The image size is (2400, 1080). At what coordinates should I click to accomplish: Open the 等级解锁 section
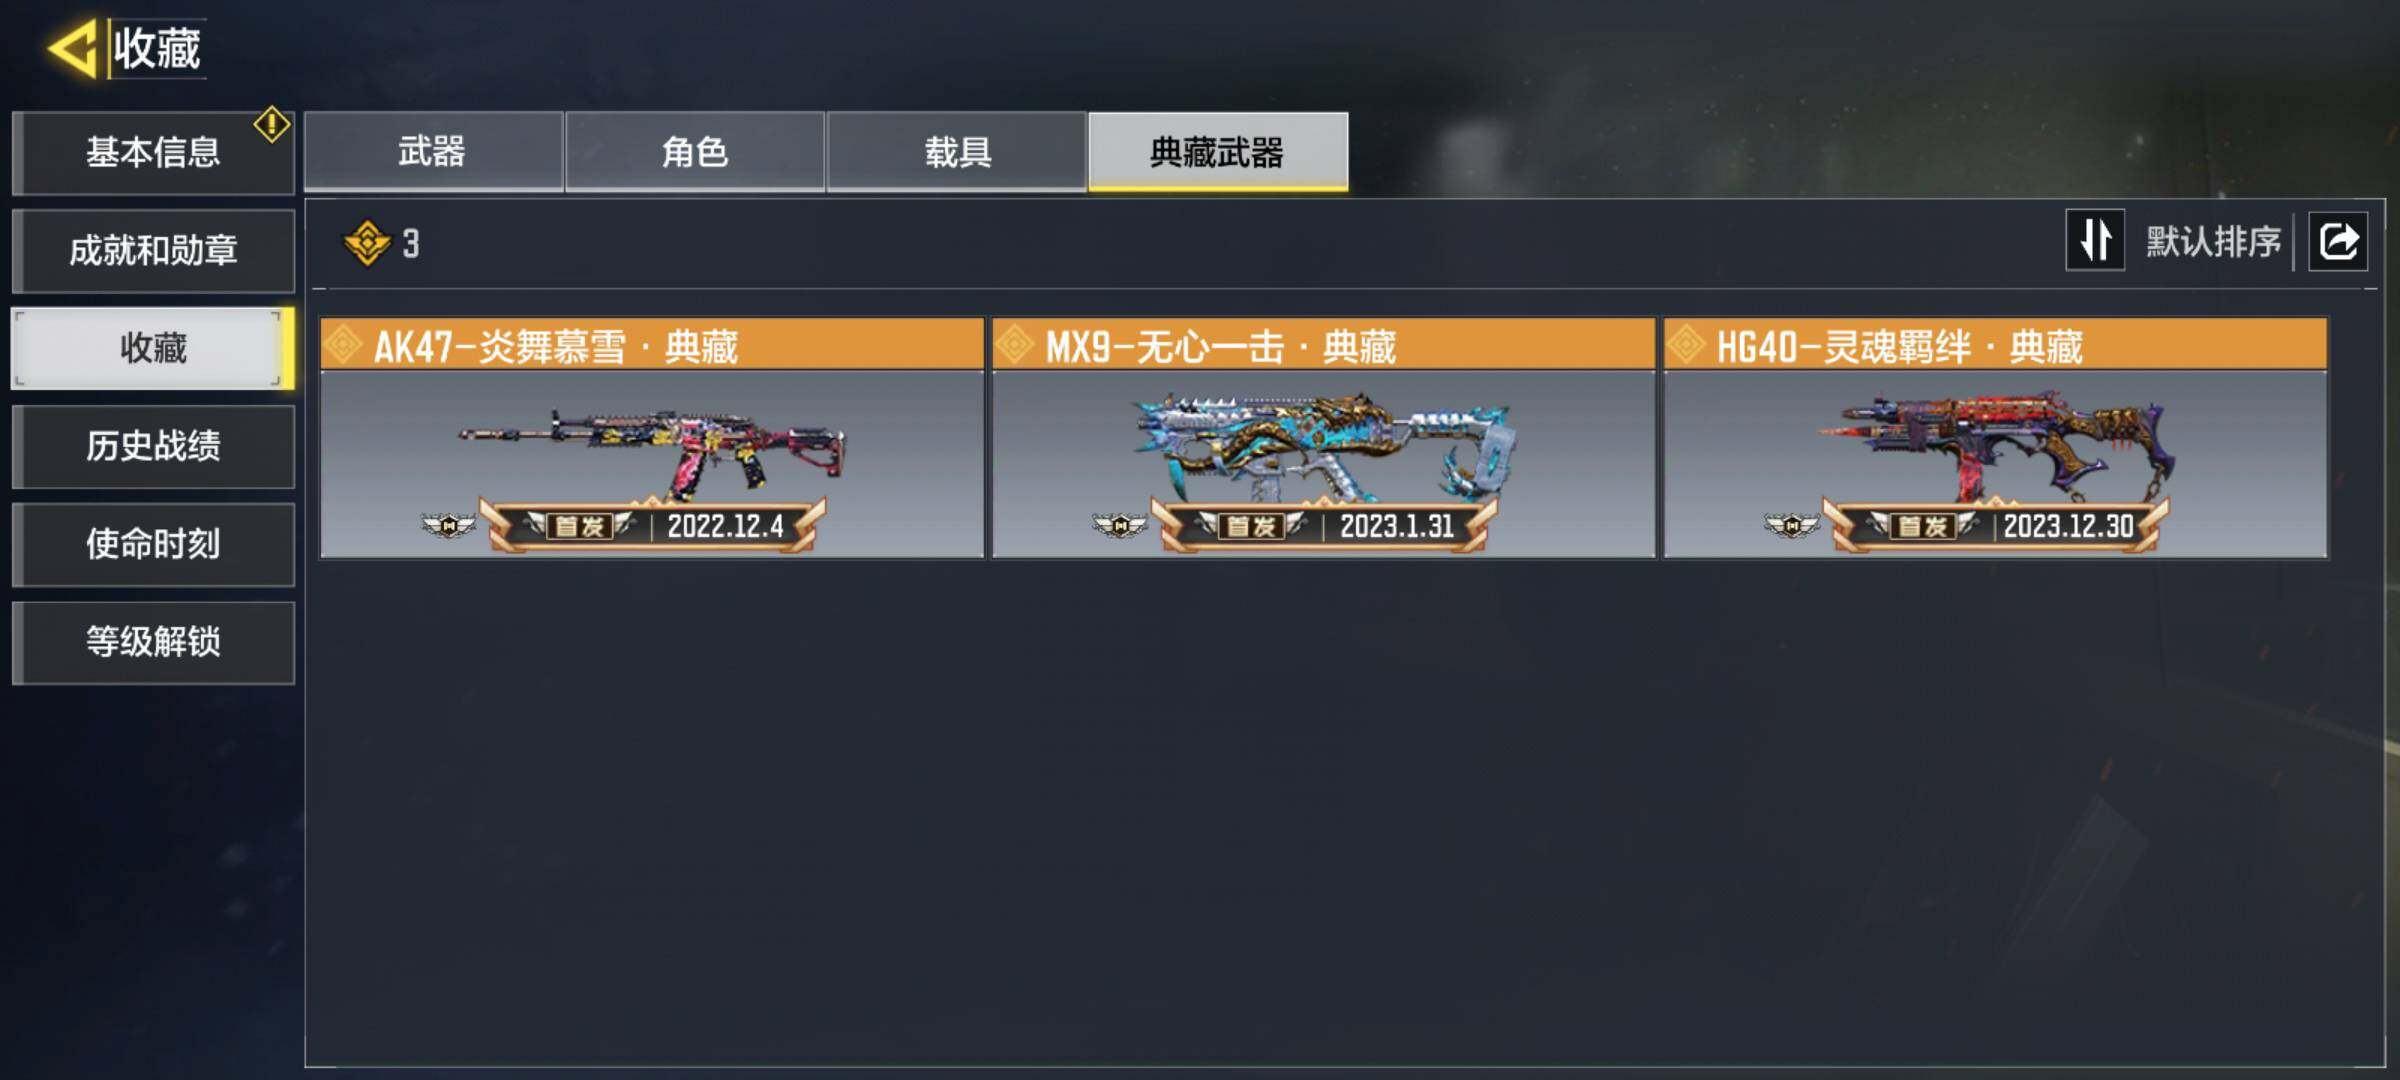153,642
